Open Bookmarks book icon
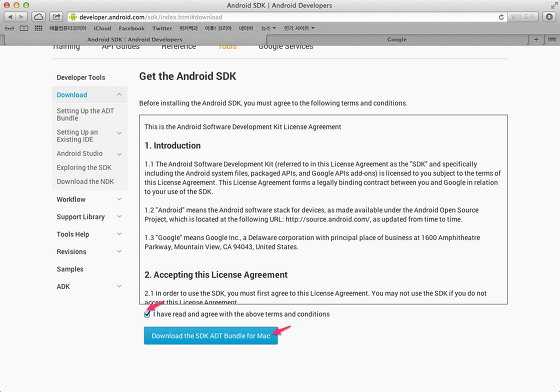The image size is (560, 392). 24,28
